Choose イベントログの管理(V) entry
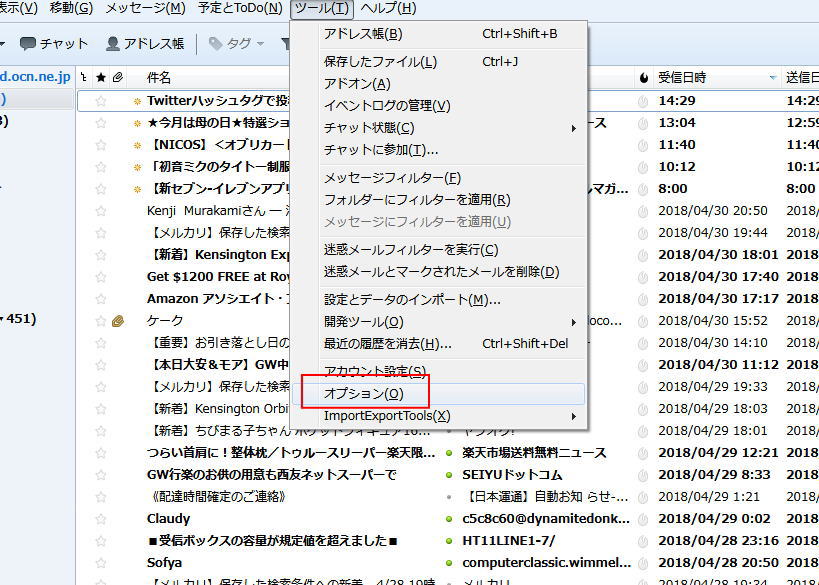Image resolution: width=819 pixels, height=585 pixels. [439, 106]
